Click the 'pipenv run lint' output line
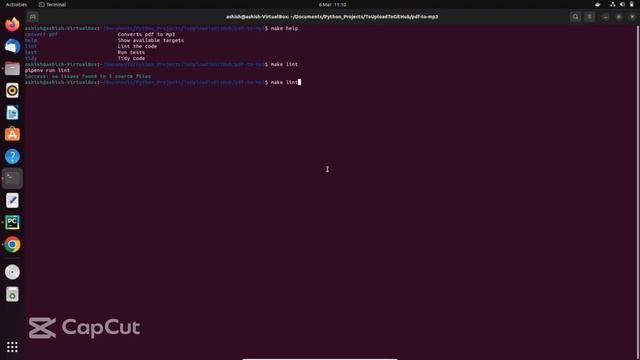 (x=47, y=70)
